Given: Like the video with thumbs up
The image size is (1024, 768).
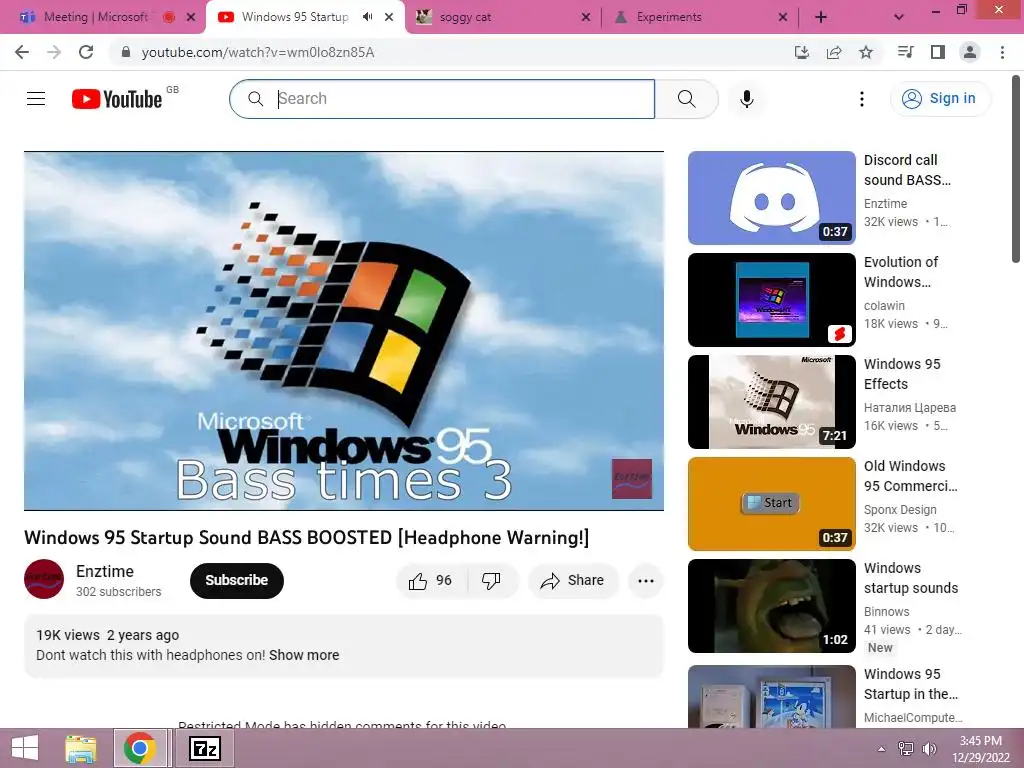Looking at the screenshot, I should (x=431, y=581).
